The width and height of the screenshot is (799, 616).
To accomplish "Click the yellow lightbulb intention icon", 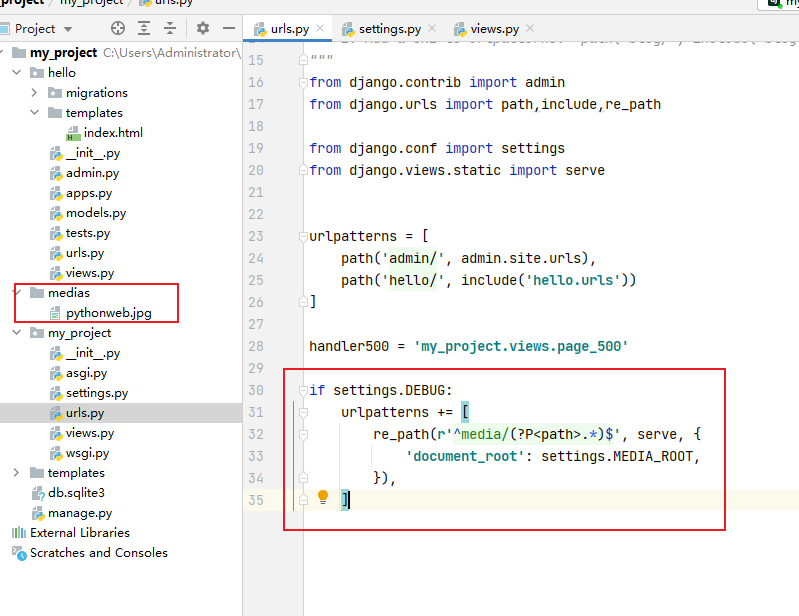I will (x=323, y=497).
